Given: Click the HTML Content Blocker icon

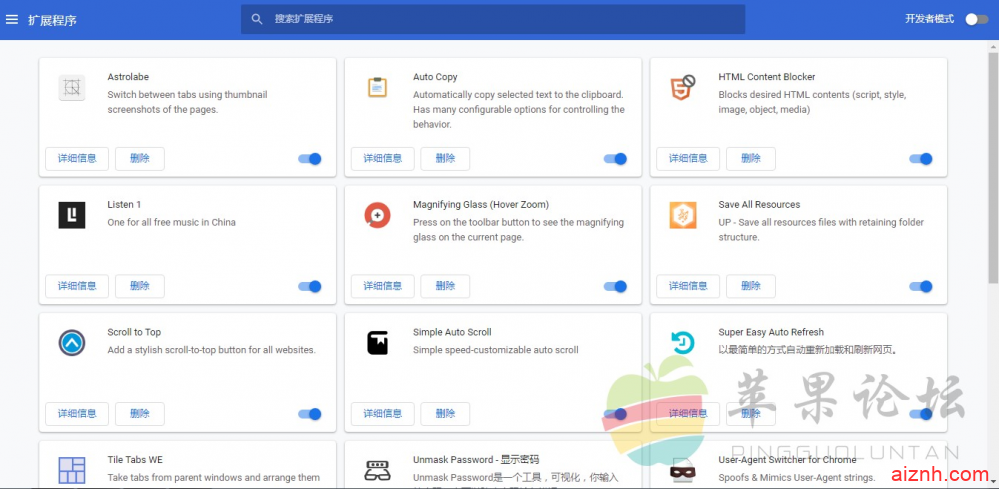Looking at the screenshot, I should coord(682,88).
